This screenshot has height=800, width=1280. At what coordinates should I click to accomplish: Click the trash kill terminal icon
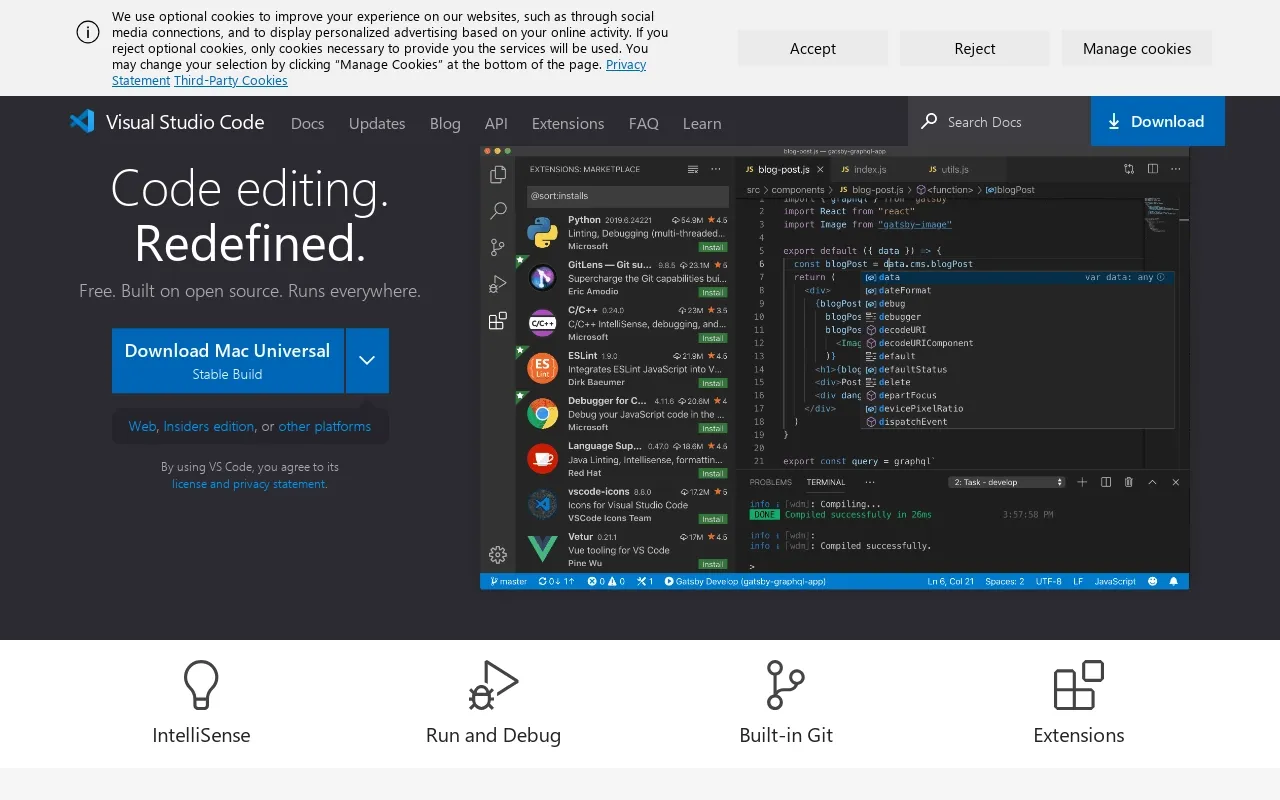[1129, 482]
